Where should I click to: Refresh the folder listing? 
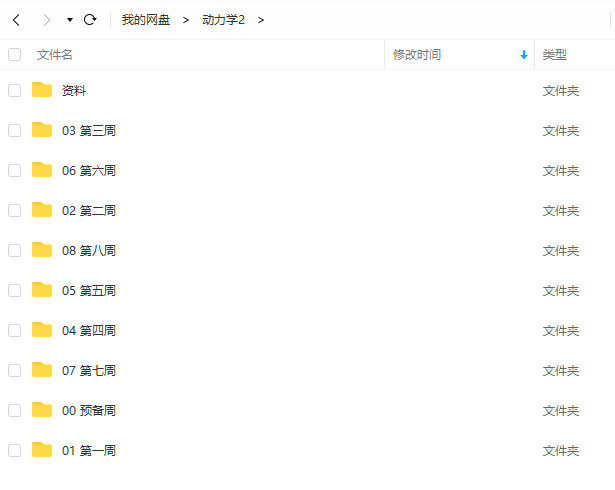(x=90, y=20)
